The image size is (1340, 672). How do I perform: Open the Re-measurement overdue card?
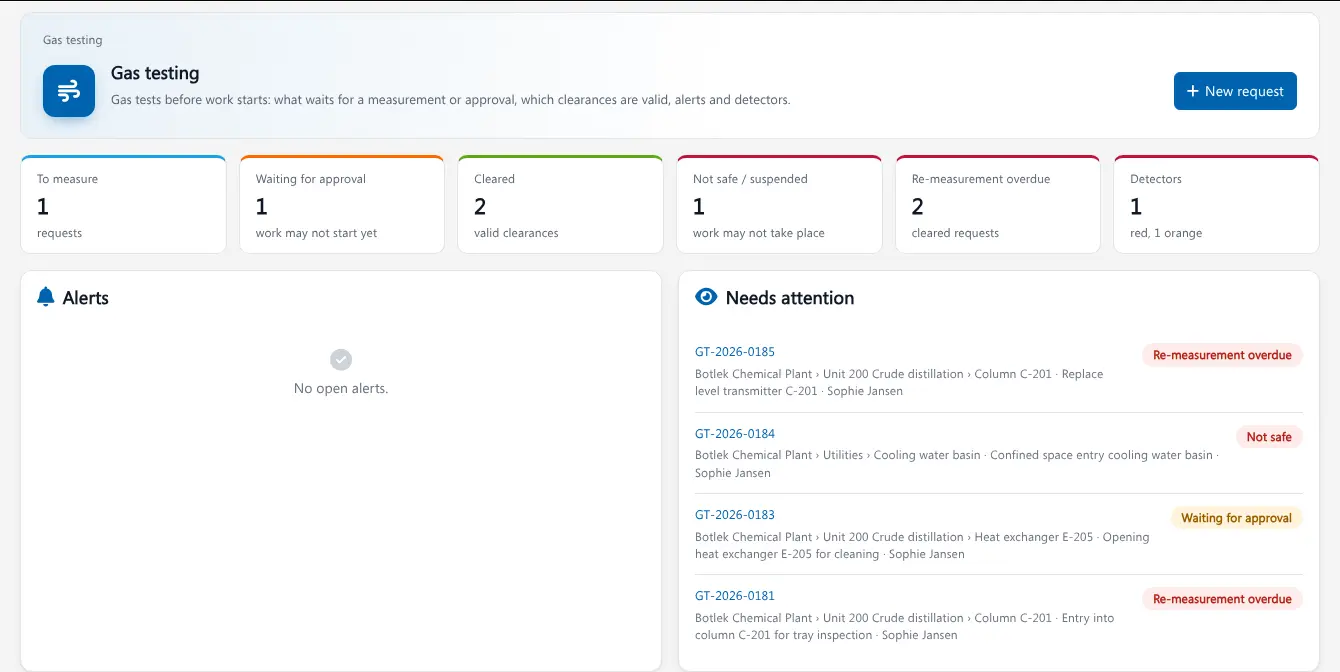click(x=998, y=205)
